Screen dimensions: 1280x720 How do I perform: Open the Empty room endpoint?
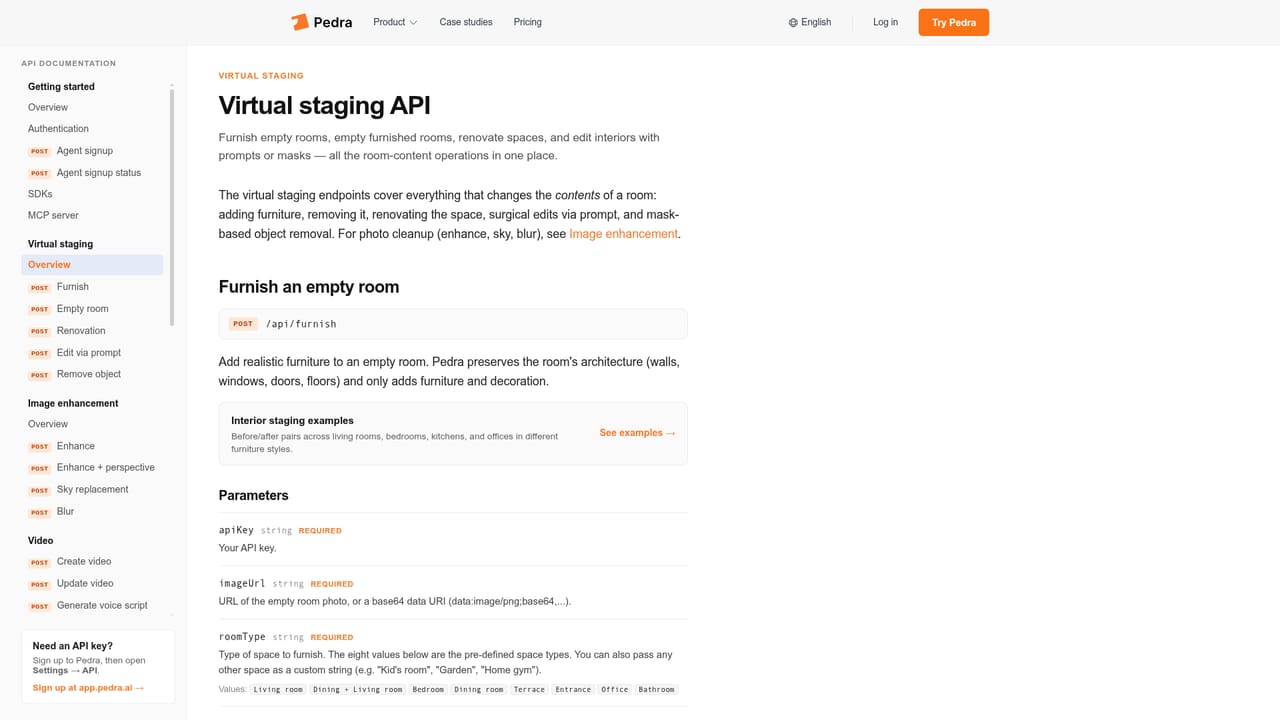tap(83, 309)
